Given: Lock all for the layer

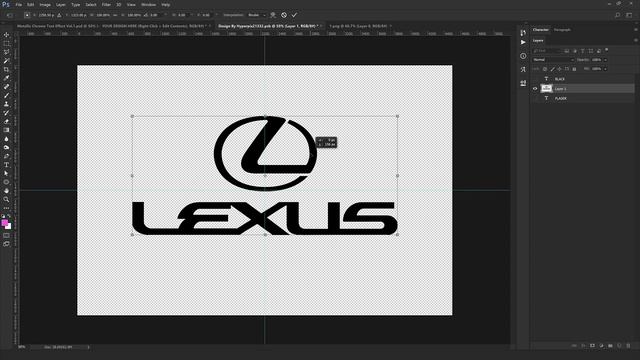Looking at the screenshot, I should click(574, 69).
